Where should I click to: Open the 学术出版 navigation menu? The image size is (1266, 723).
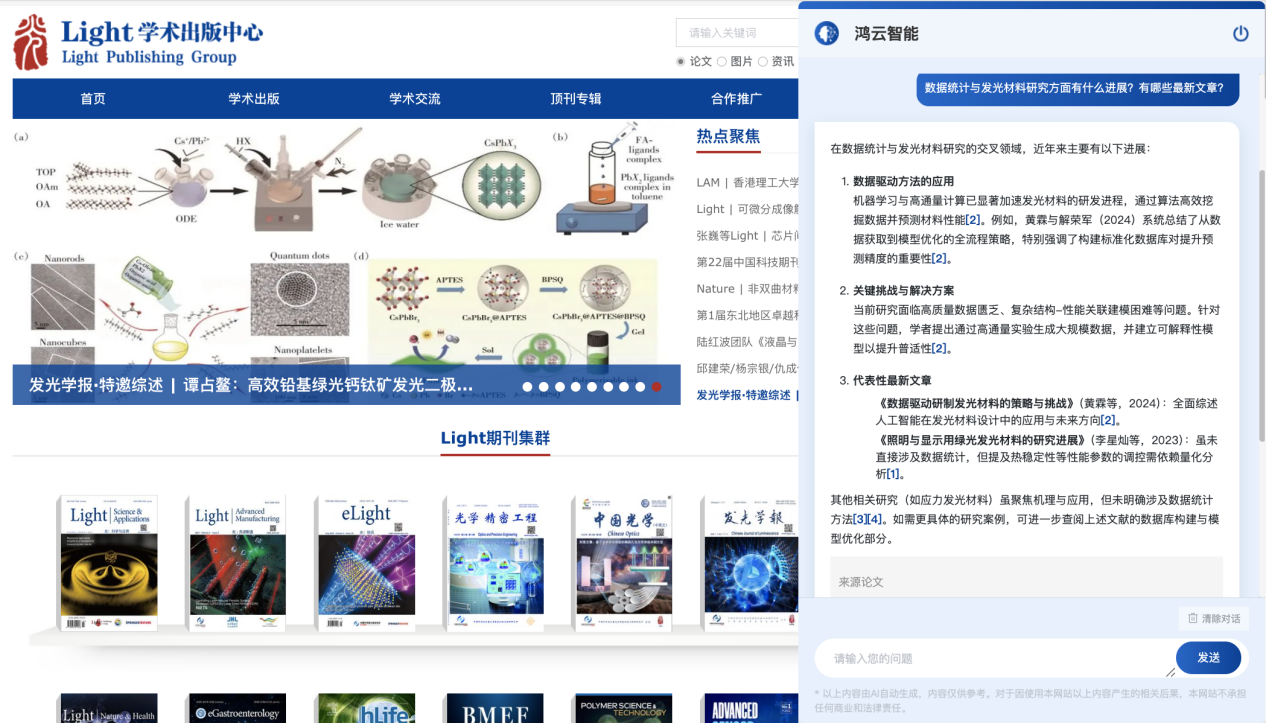point(254,98)
